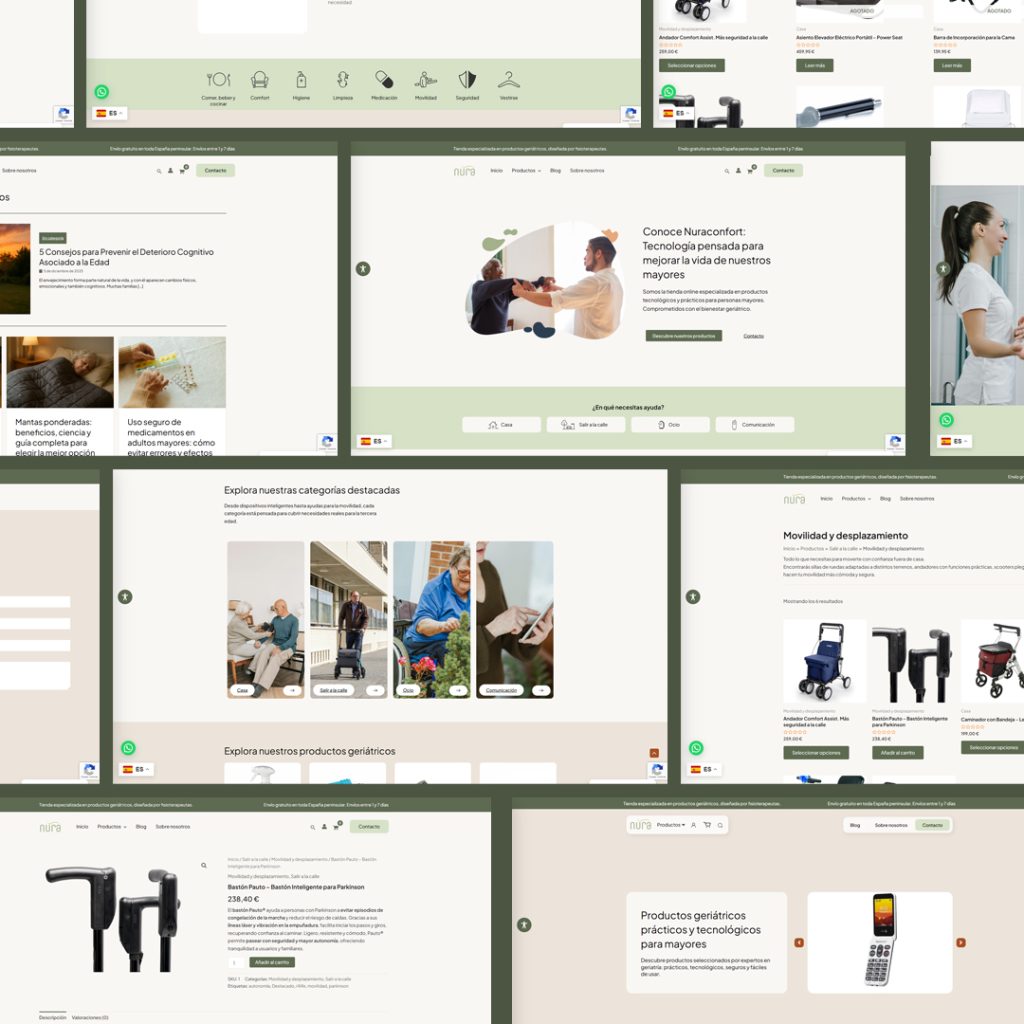Viewport: 1024px width, 1024px height.
Task: Click the Salir a la calle help button
Action: pos(586,424)
